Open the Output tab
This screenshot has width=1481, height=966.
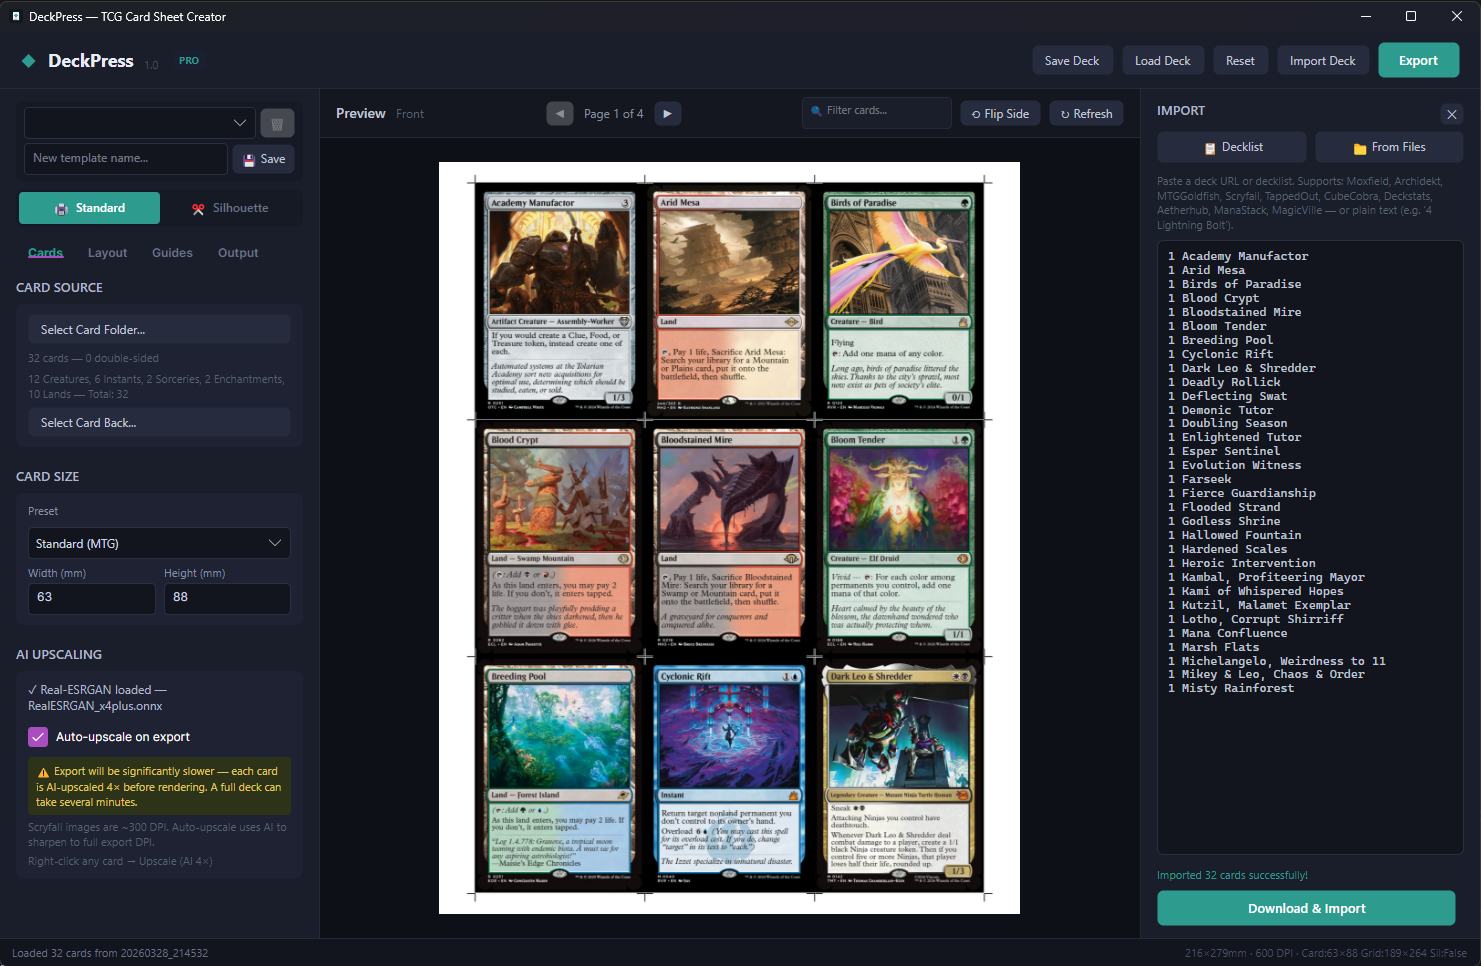[237, 253]
